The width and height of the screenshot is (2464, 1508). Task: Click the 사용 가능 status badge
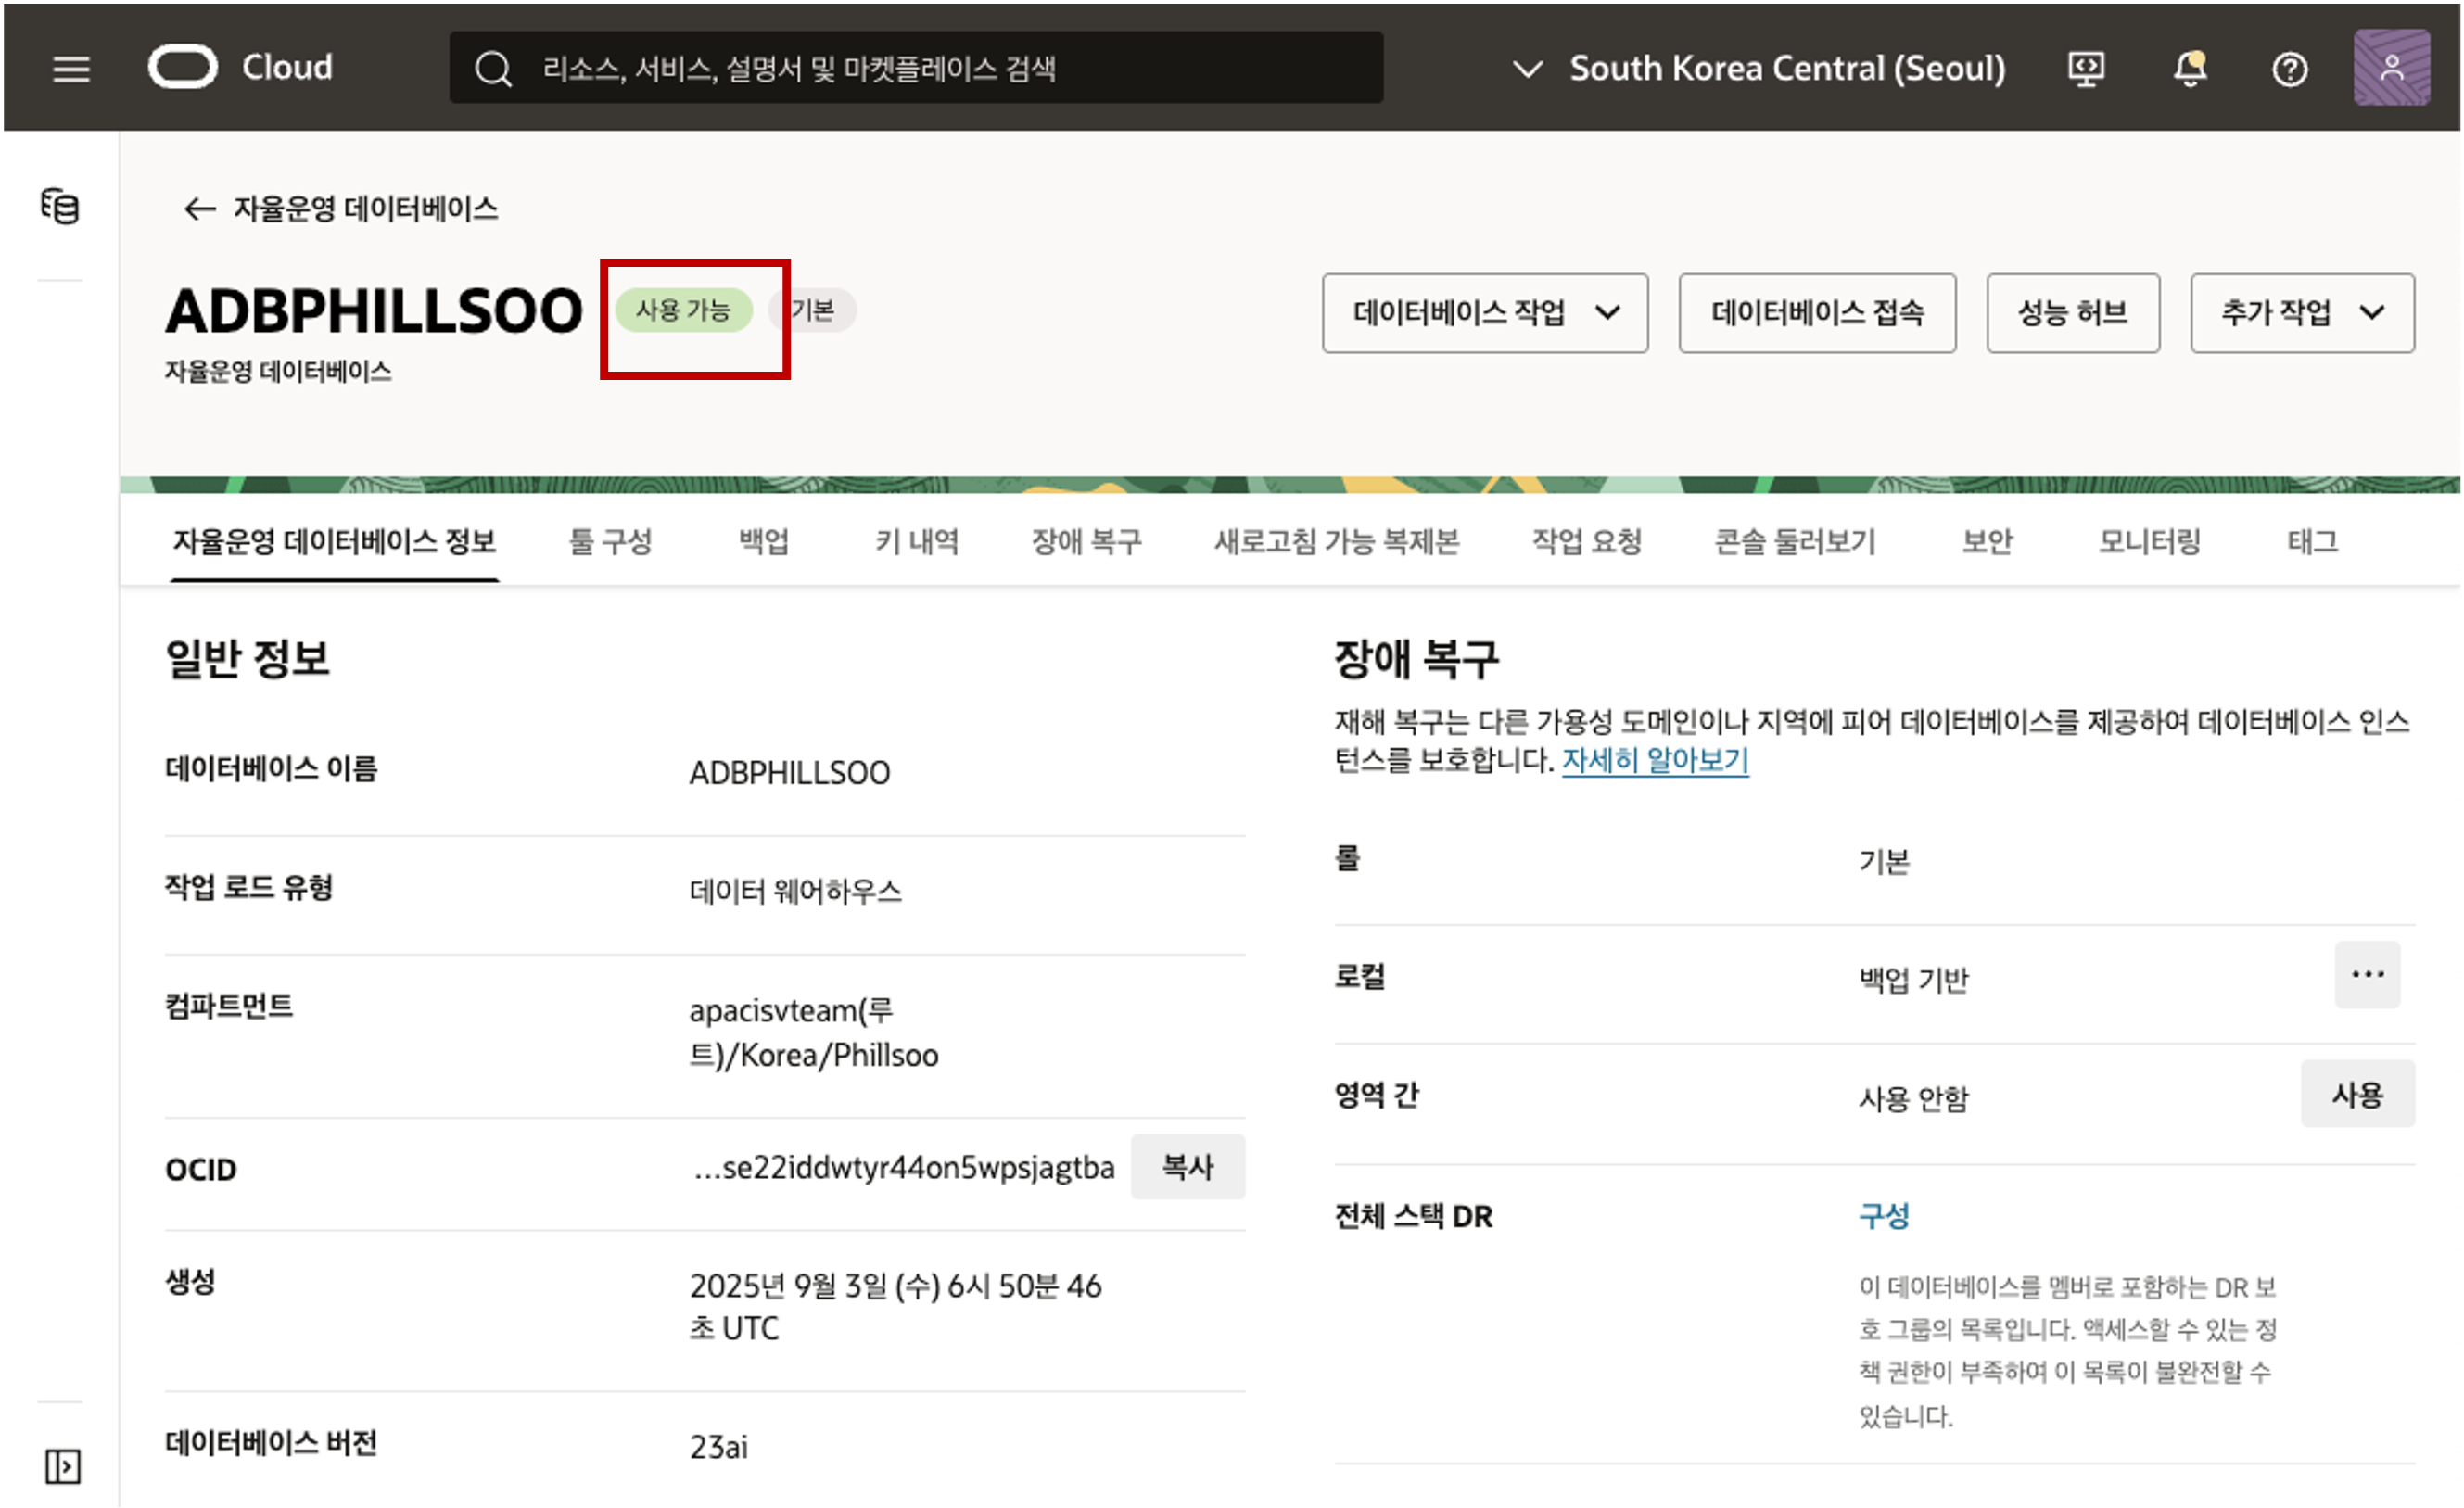point(683,310)
